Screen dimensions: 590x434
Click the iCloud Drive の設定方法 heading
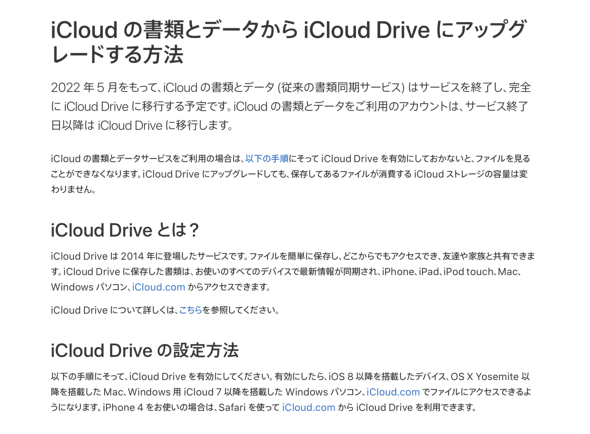(x=145, y=350)
